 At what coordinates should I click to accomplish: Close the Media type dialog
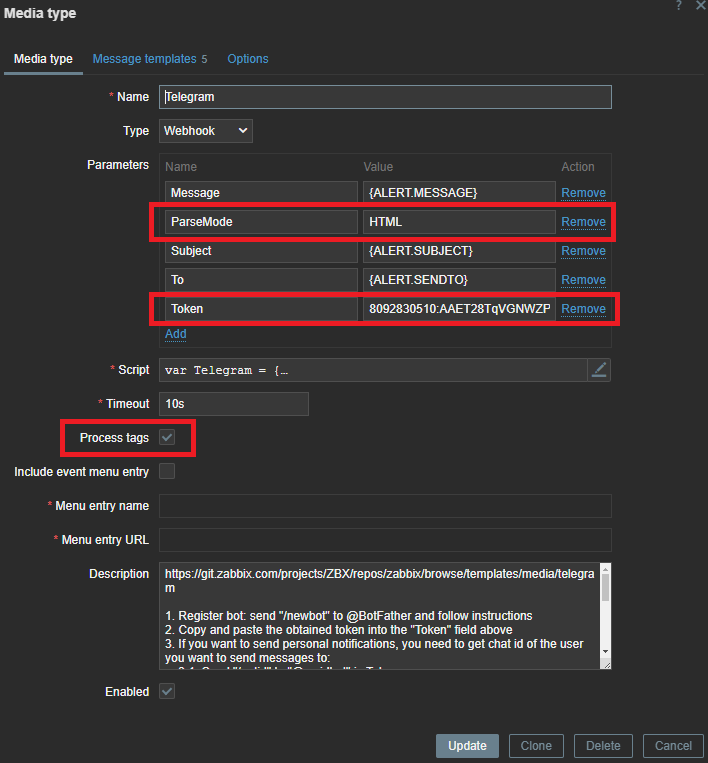[x=701, y=5]
